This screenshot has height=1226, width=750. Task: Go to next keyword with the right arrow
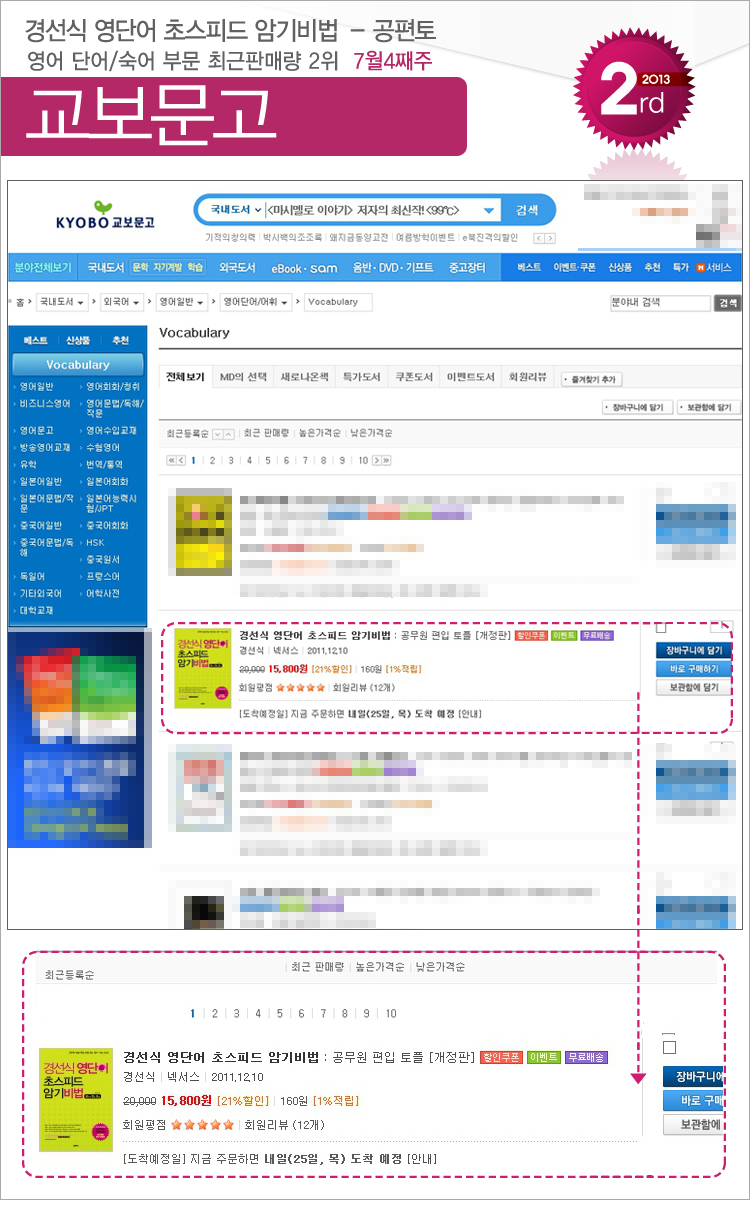pos(550,238)
